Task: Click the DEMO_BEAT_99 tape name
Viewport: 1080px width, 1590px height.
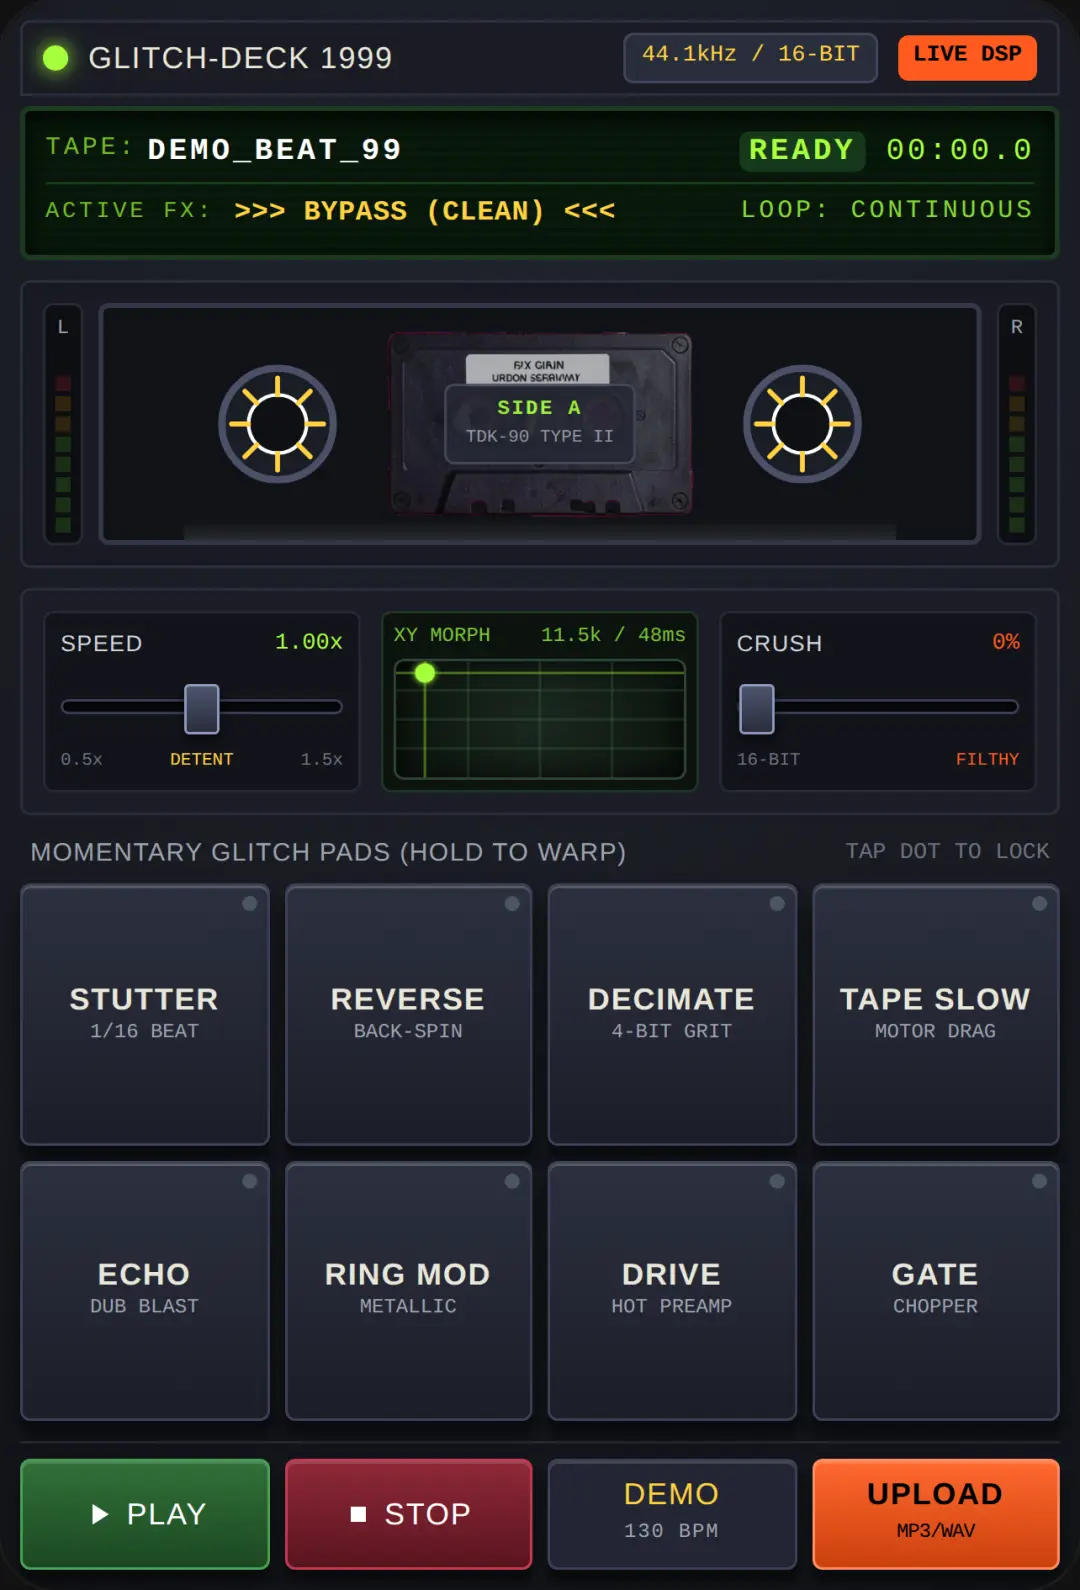Action: click(x=275, y=150)
